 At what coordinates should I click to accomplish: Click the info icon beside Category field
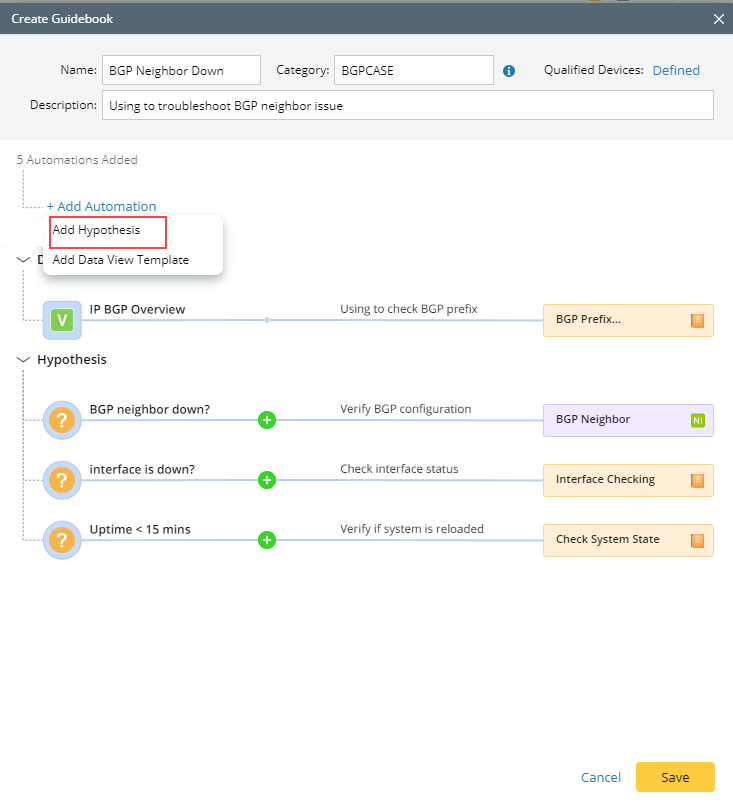pyautogui.click(x=508, y=71)
